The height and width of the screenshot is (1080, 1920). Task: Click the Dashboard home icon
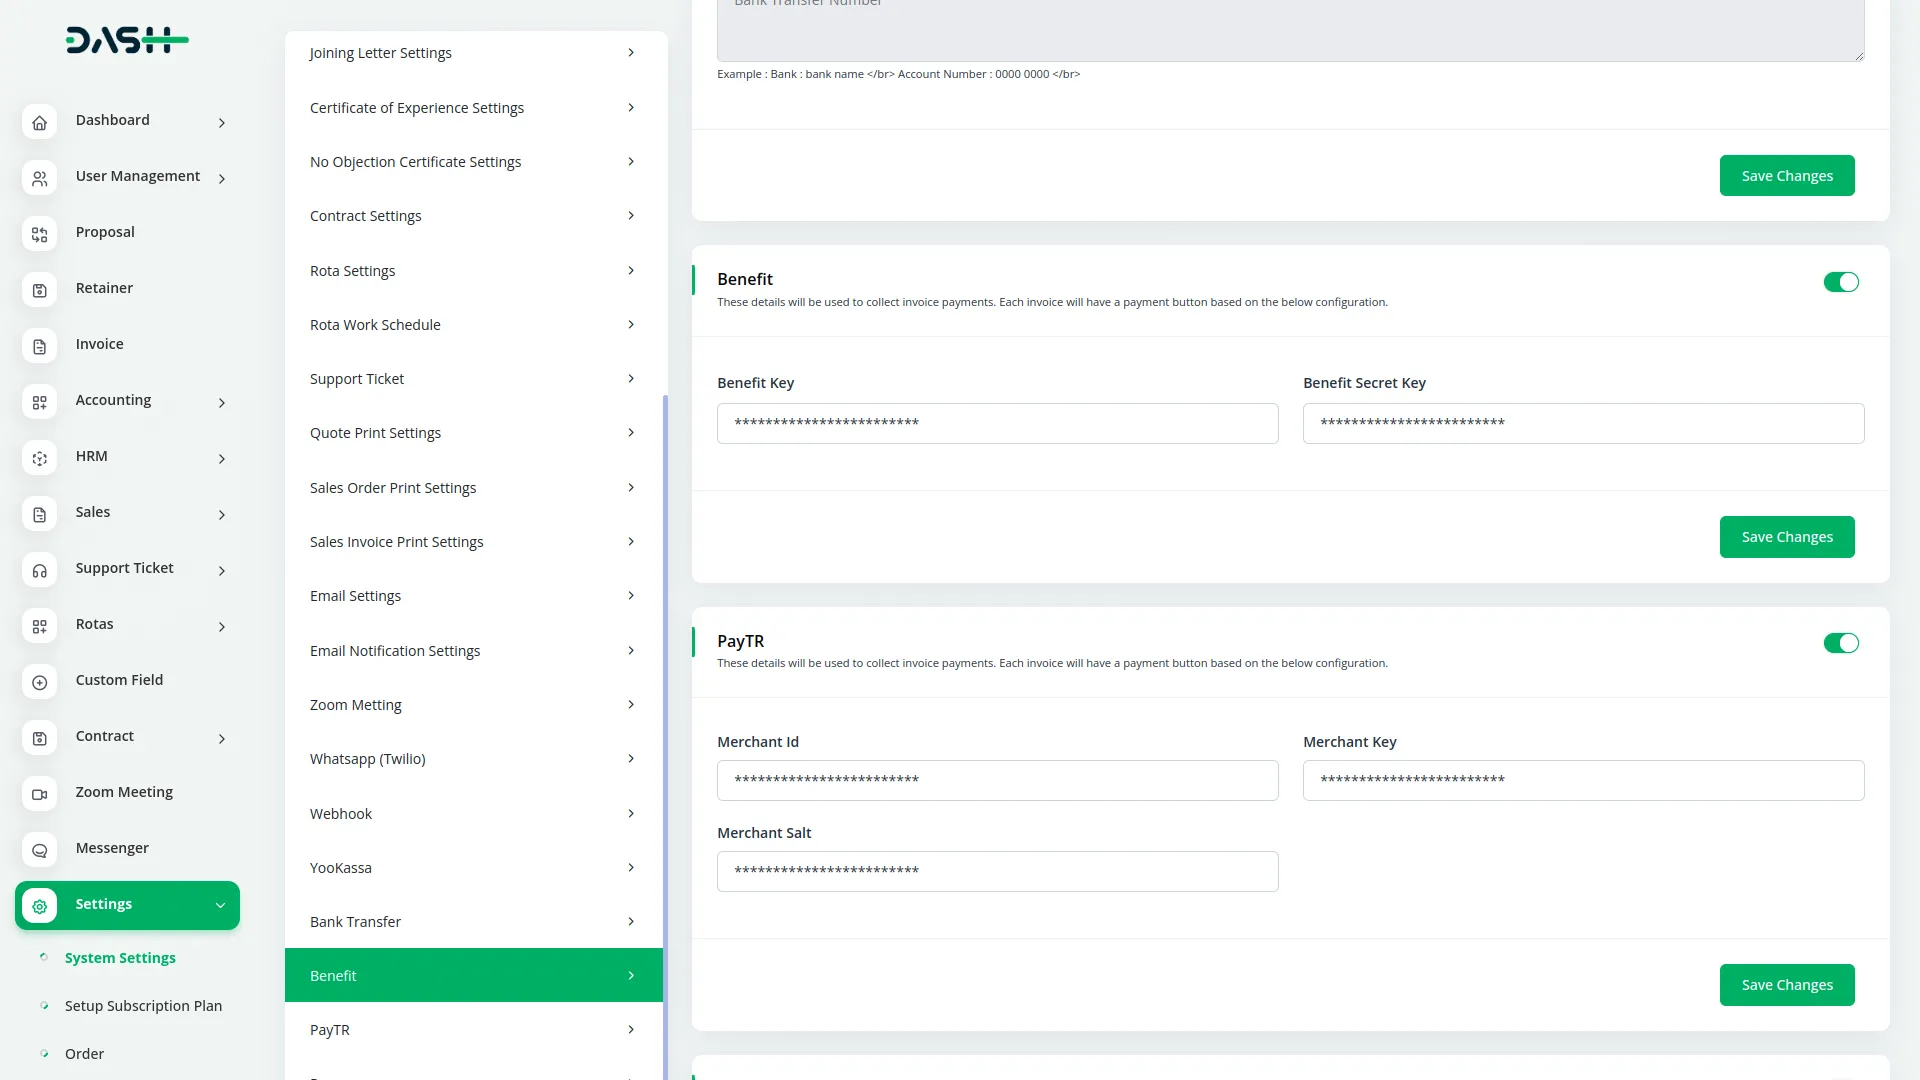coord(39,122)
